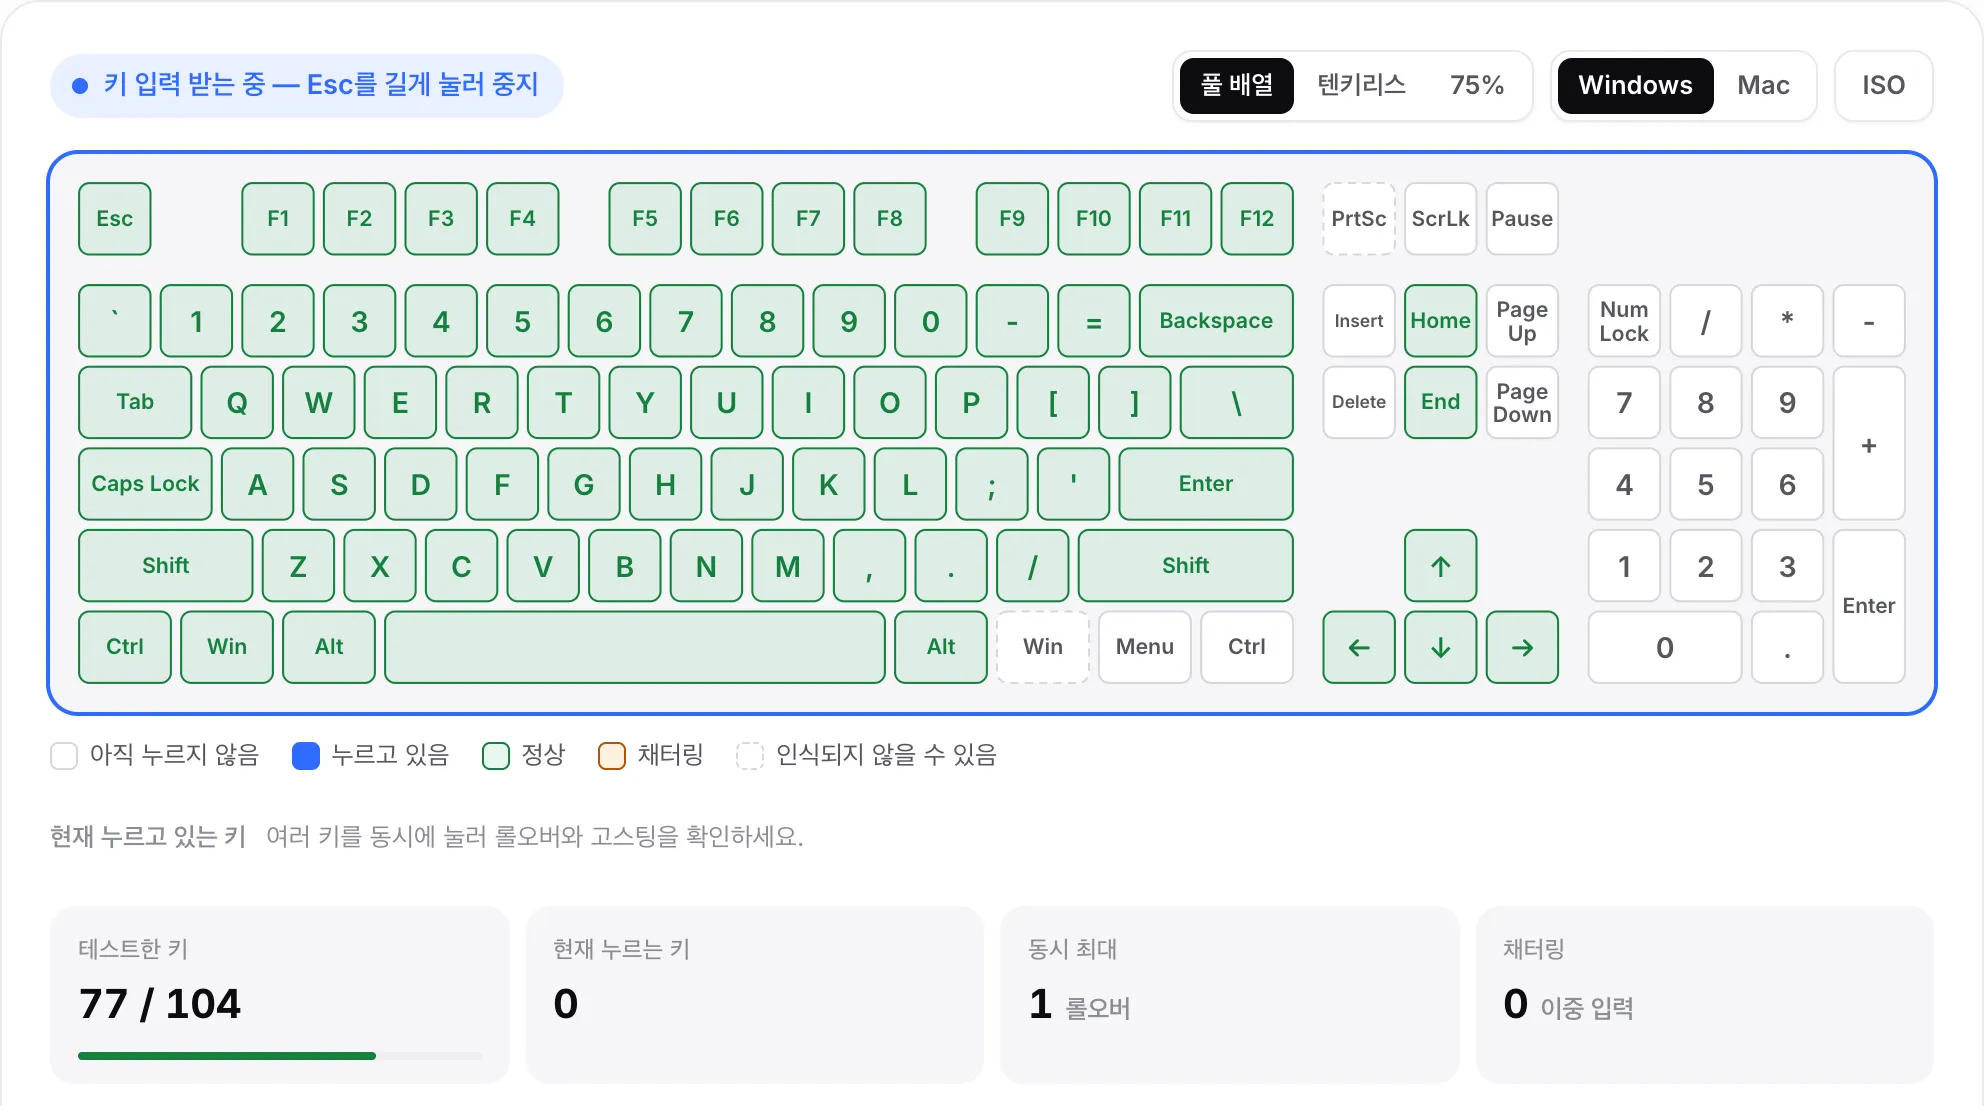Click the Delete key
This screenshot has width=1984, height=1106.
[1358, 402]
